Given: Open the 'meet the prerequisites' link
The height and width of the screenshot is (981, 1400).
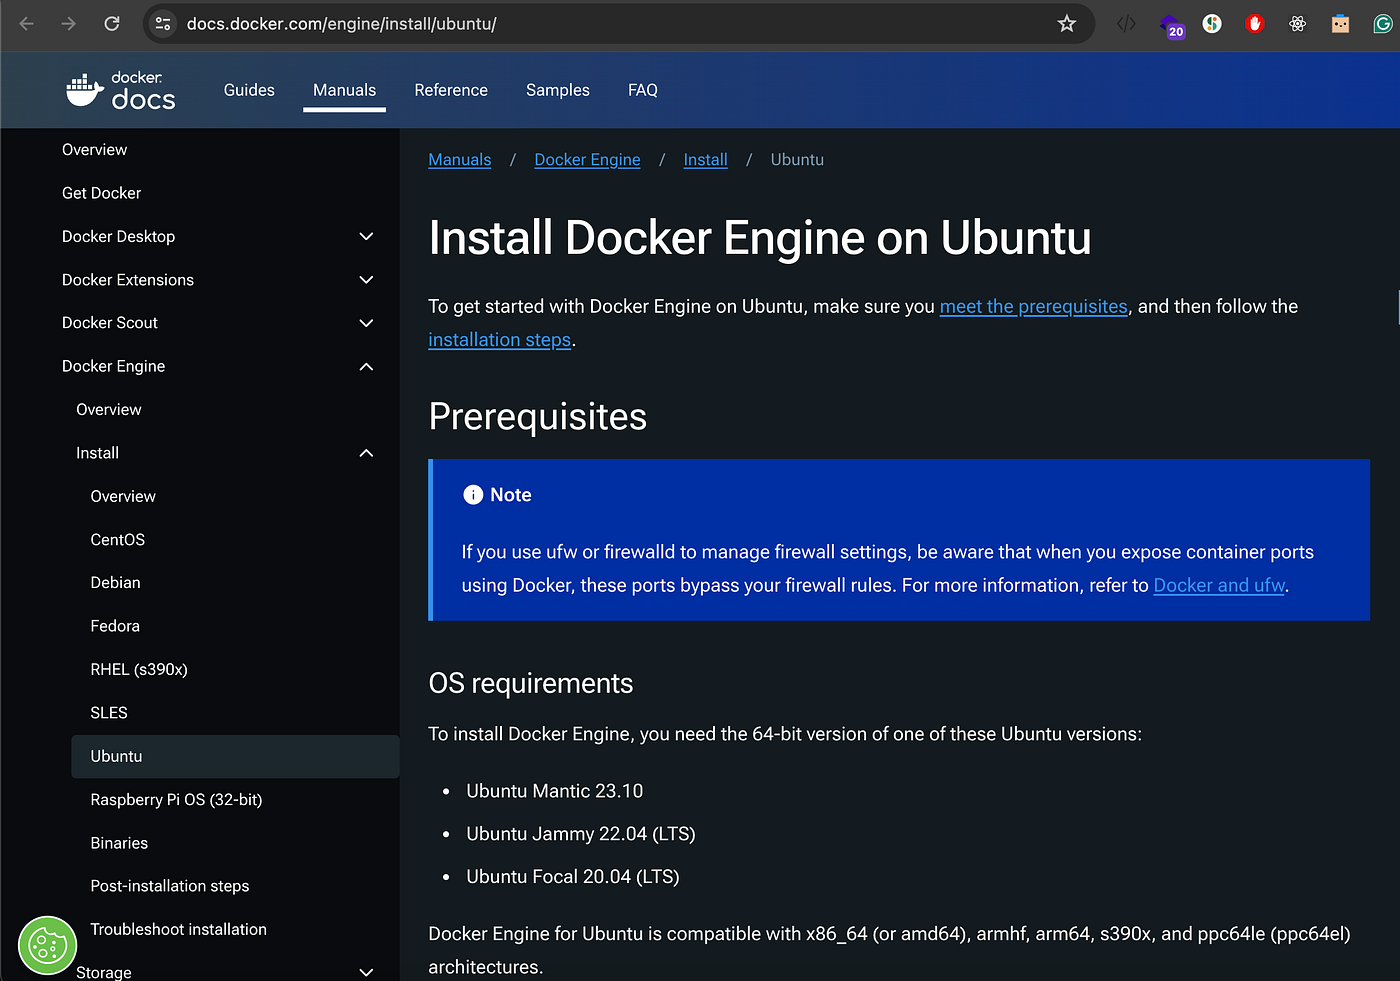Looking at the screenshot, I should pos(1033,307).
